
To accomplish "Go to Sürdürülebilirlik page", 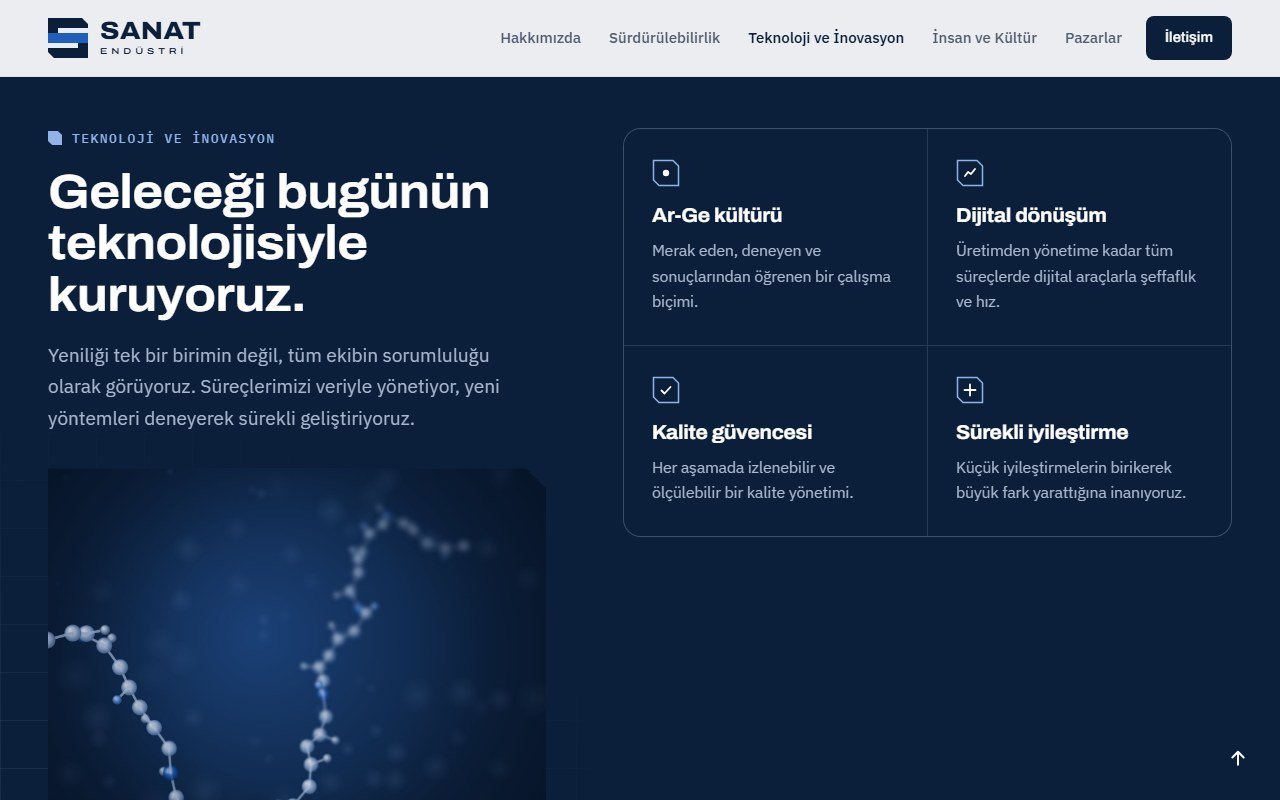I will (664, 38).
